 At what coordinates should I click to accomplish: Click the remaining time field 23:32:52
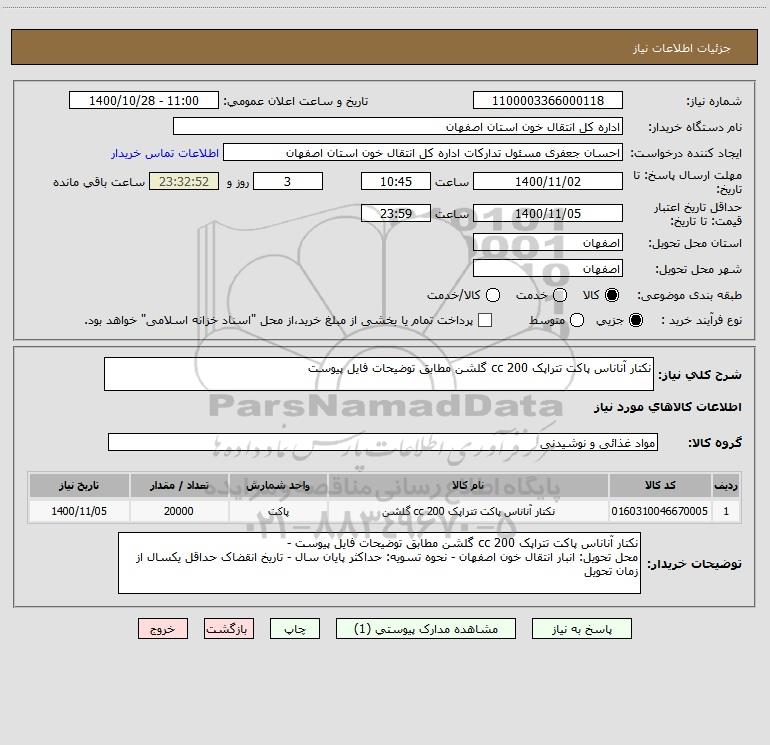[x=184, y=181]
